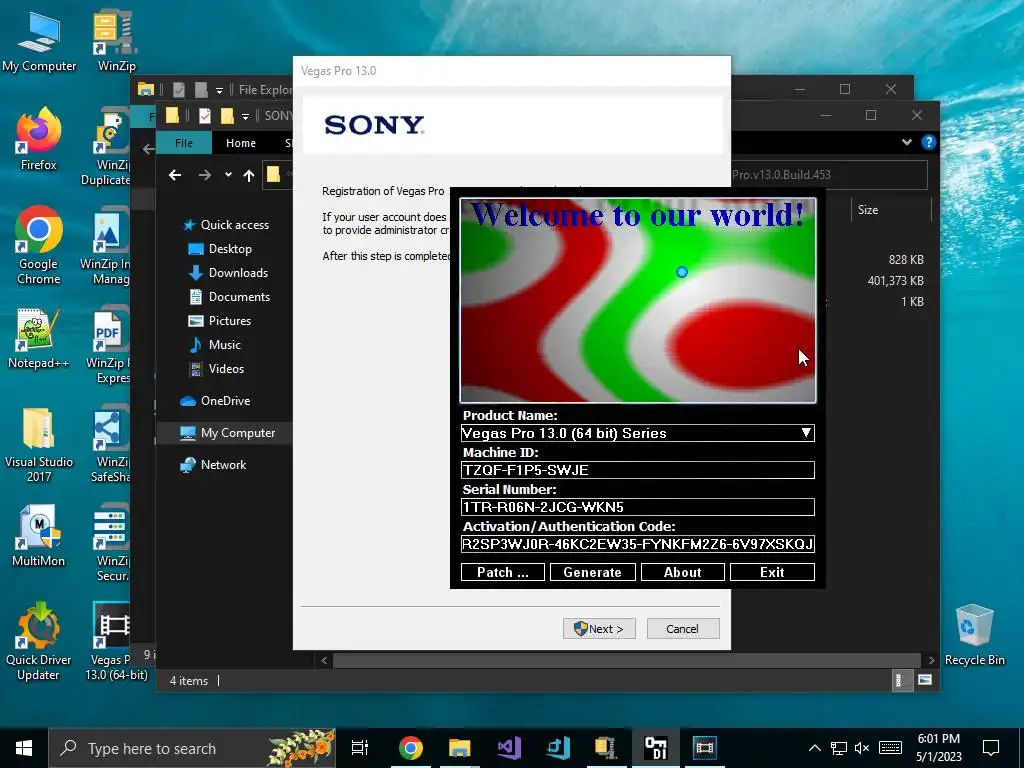Image resolution: width=1024 pixels, height=768 pixels.
Task: Click the Patch button in keygen
Action: [x=503, y=572]
